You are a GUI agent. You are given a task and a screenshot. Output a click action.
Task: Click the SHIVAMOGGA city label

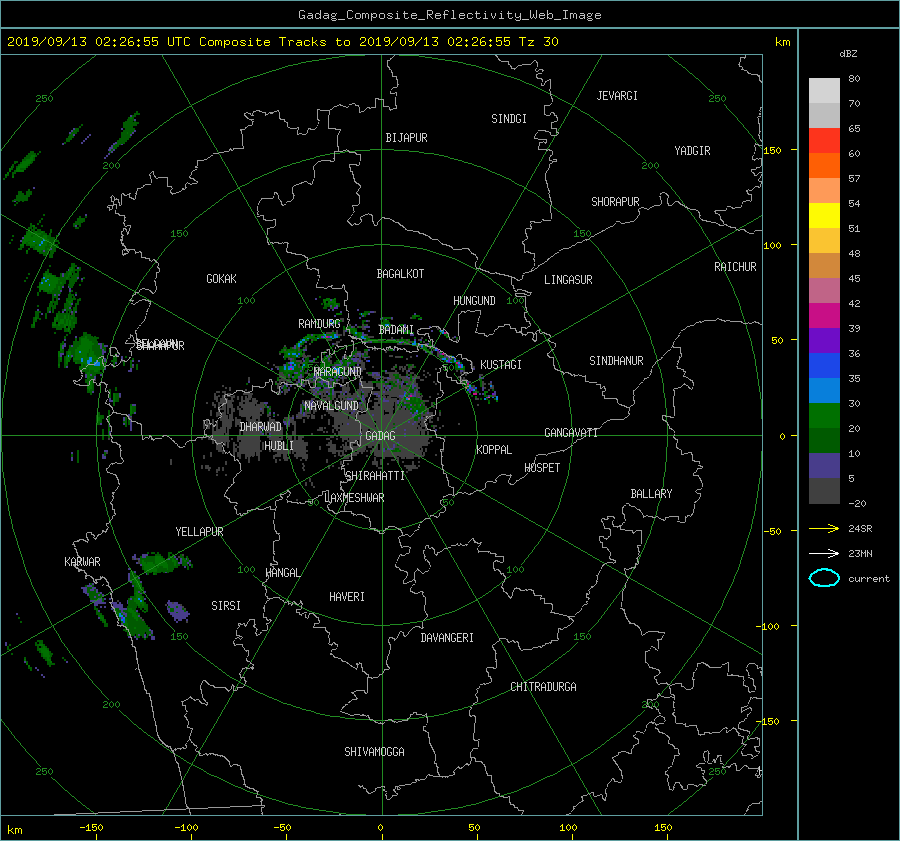[374, 751]
